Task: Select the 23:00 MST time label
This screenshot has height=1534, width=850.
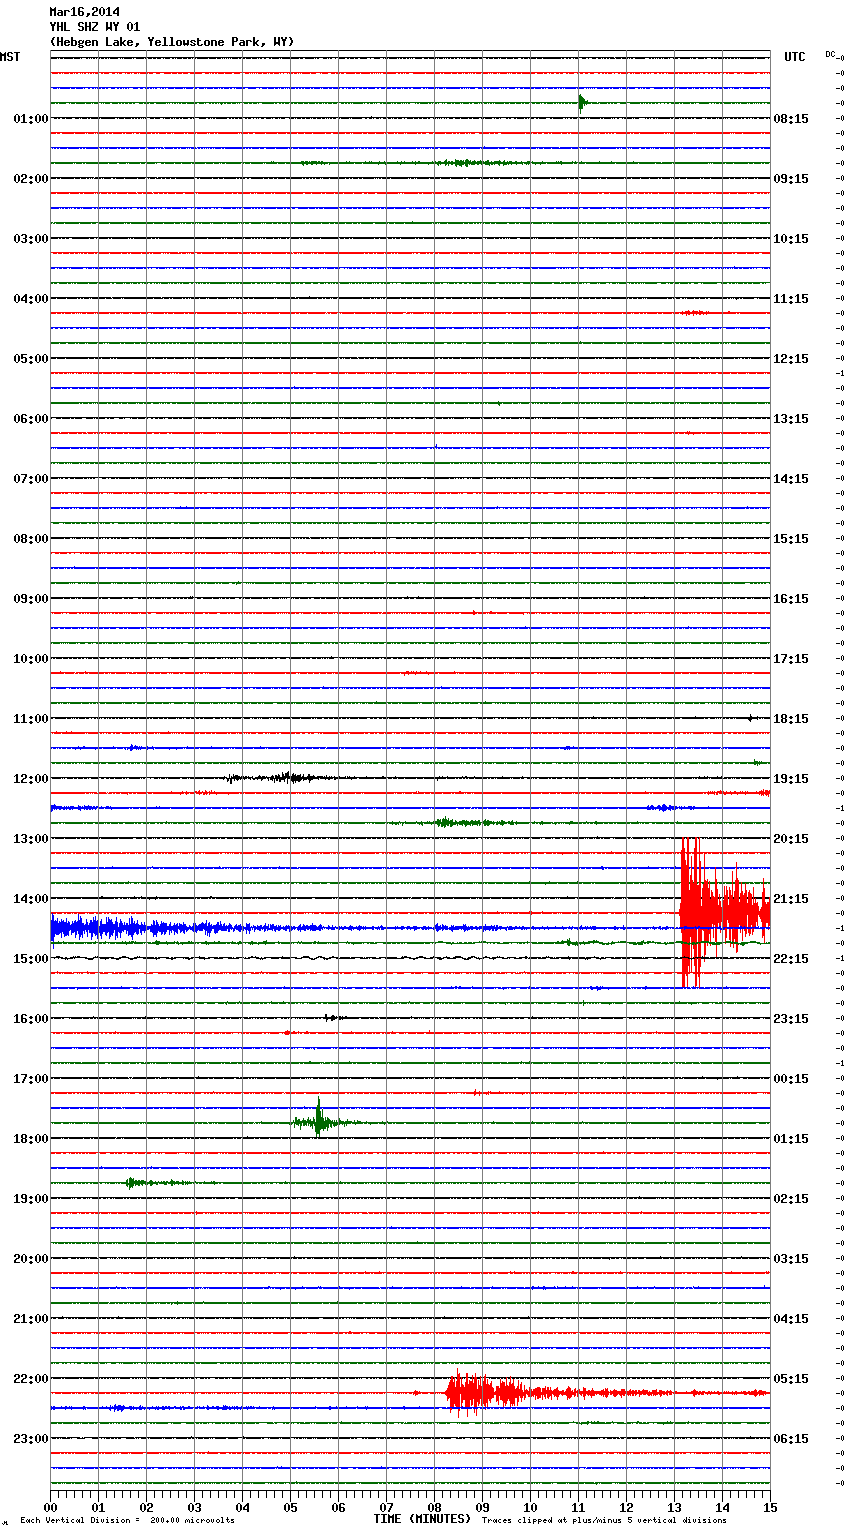Action: pyautogui.click(x=31, y=1439)
